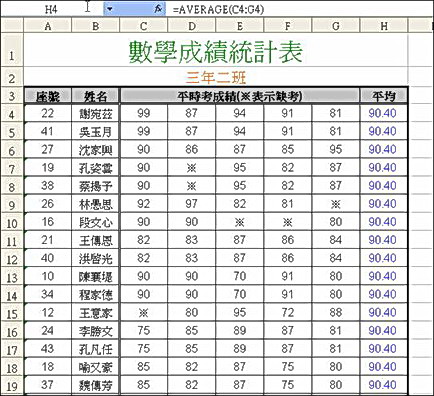The image size is (434, 396).
Task: Click the Name Box showing H4
Action: [52, 9]
